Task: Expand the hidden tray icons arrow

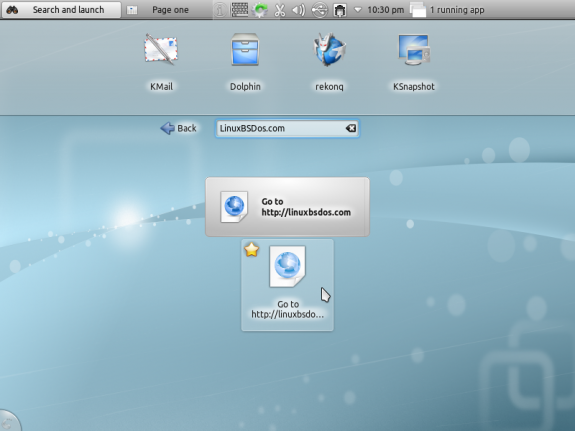Action: coord(358,10)
